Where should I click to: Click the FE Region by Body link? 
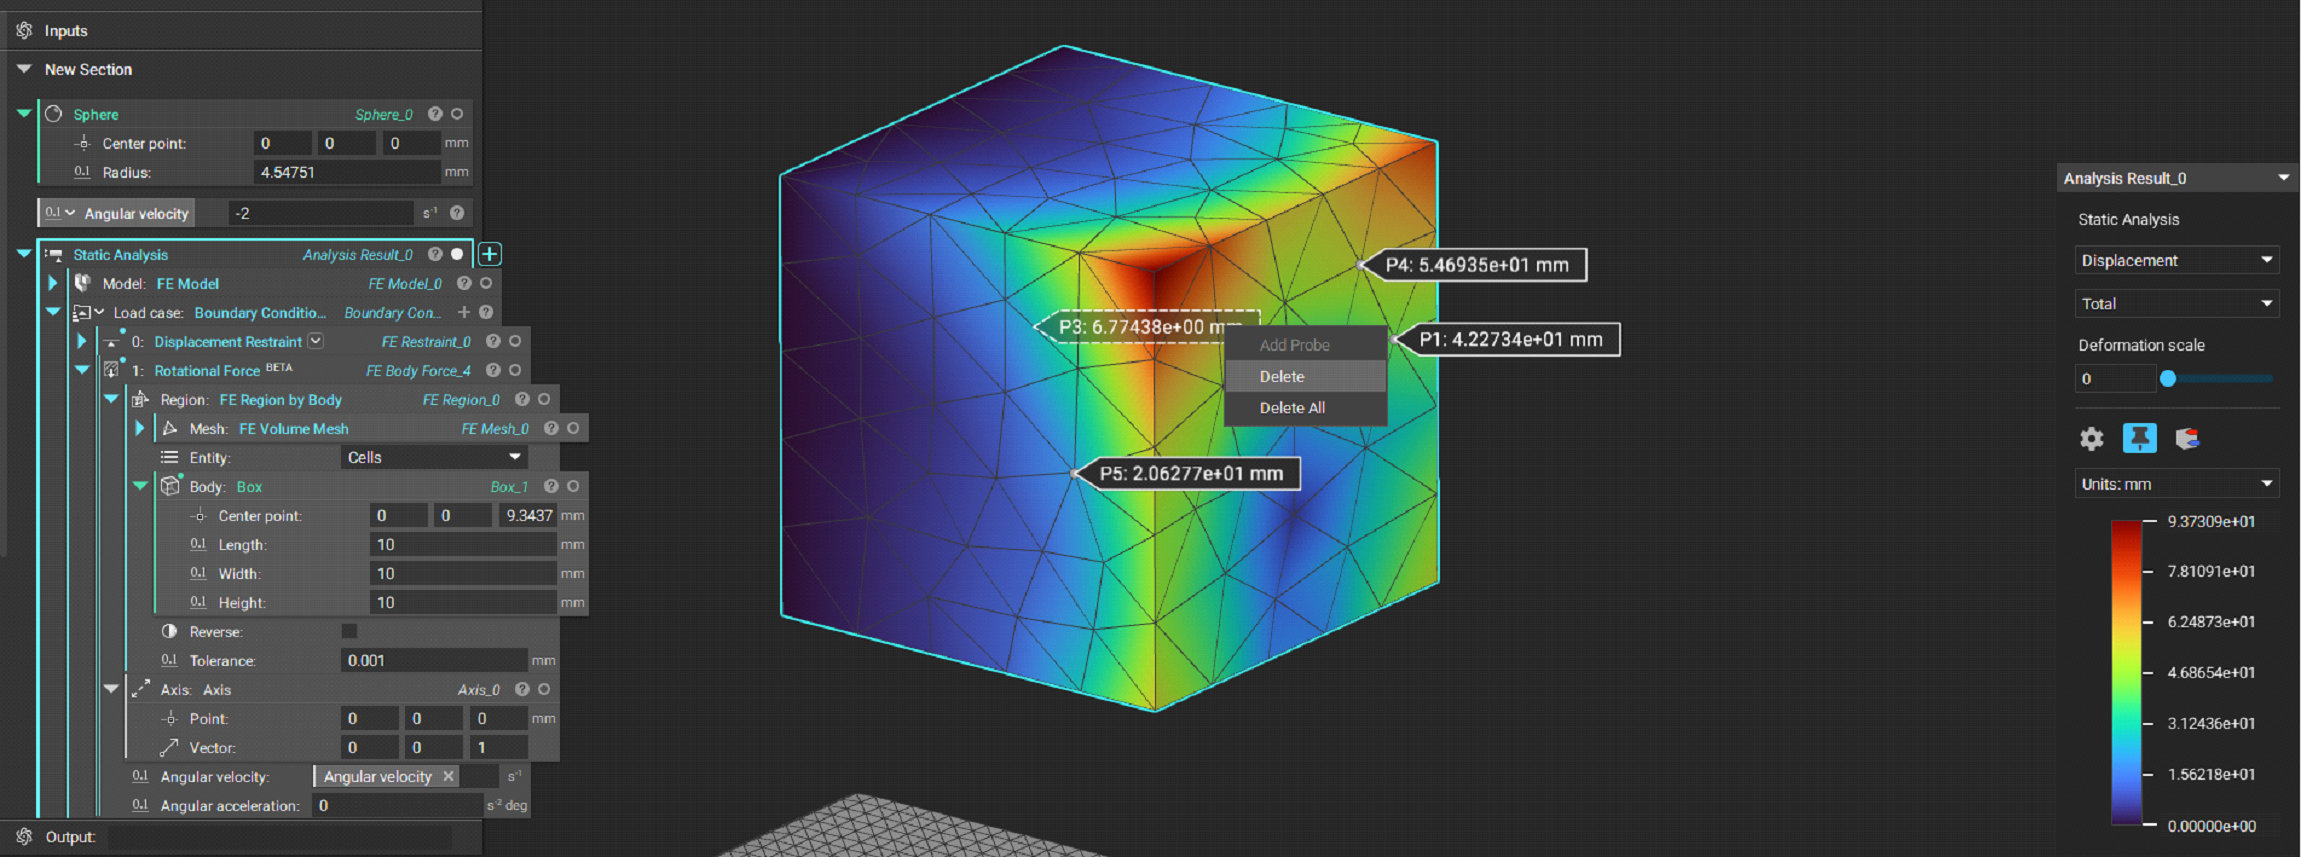coord(280,399)
